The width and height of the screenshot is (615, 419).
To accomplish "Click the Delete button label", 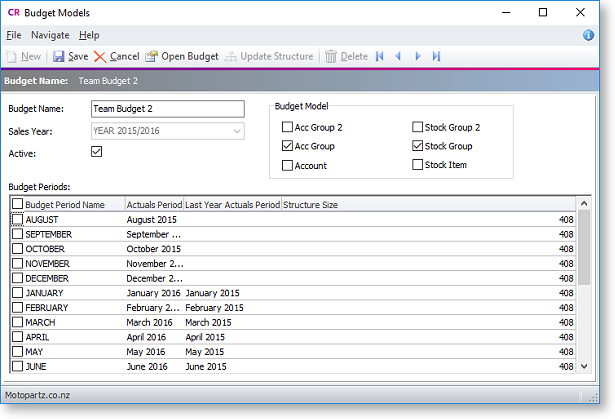I will (x=354, y=56).
